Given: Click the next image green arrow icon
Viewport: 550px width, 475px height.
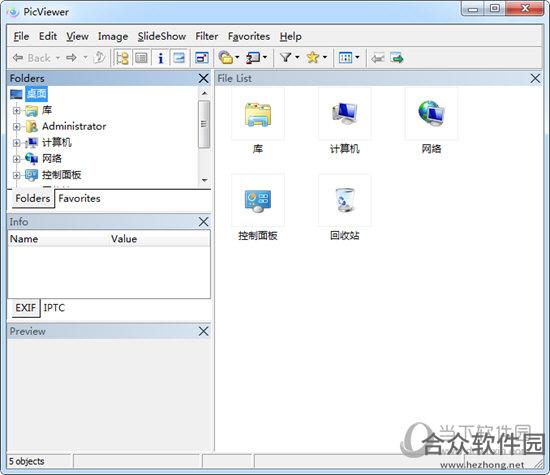Looking at the screenshot, I should [397, 58].
